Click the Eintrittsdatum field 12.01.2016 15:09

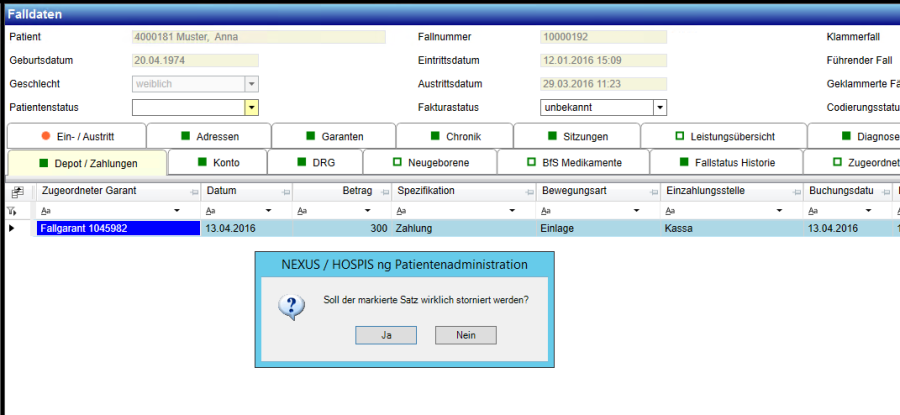tap(603, 60)
